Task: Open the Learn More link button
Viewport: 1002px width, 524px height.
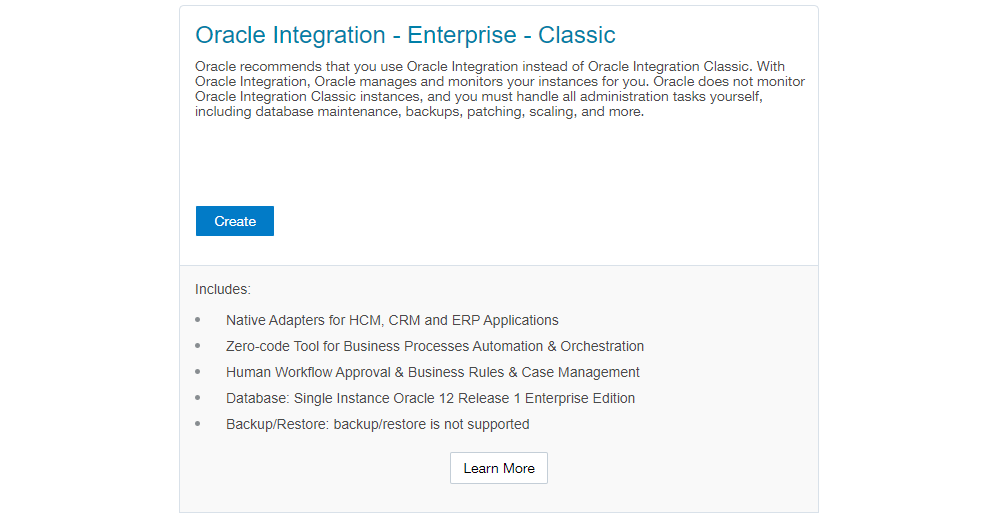Action: coord(499,468)
